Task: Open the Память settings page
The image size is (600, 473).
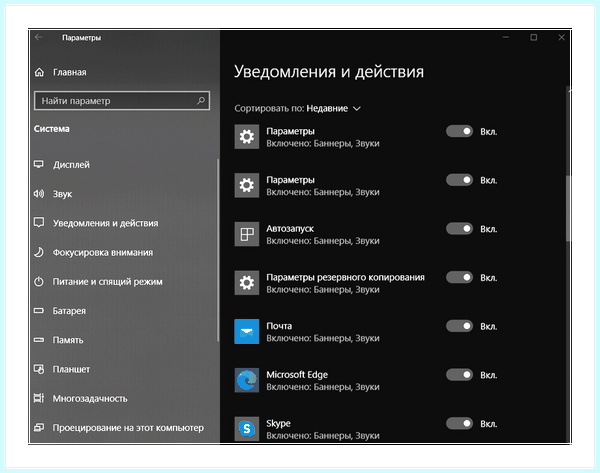Action: point(68,340)
